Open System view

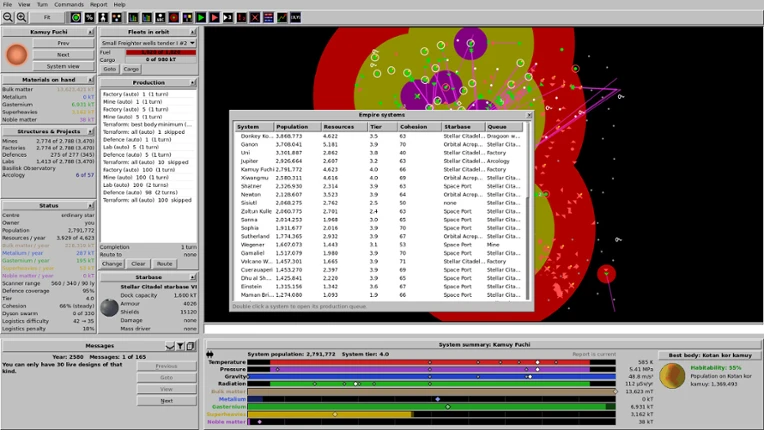tap(63, 66)
